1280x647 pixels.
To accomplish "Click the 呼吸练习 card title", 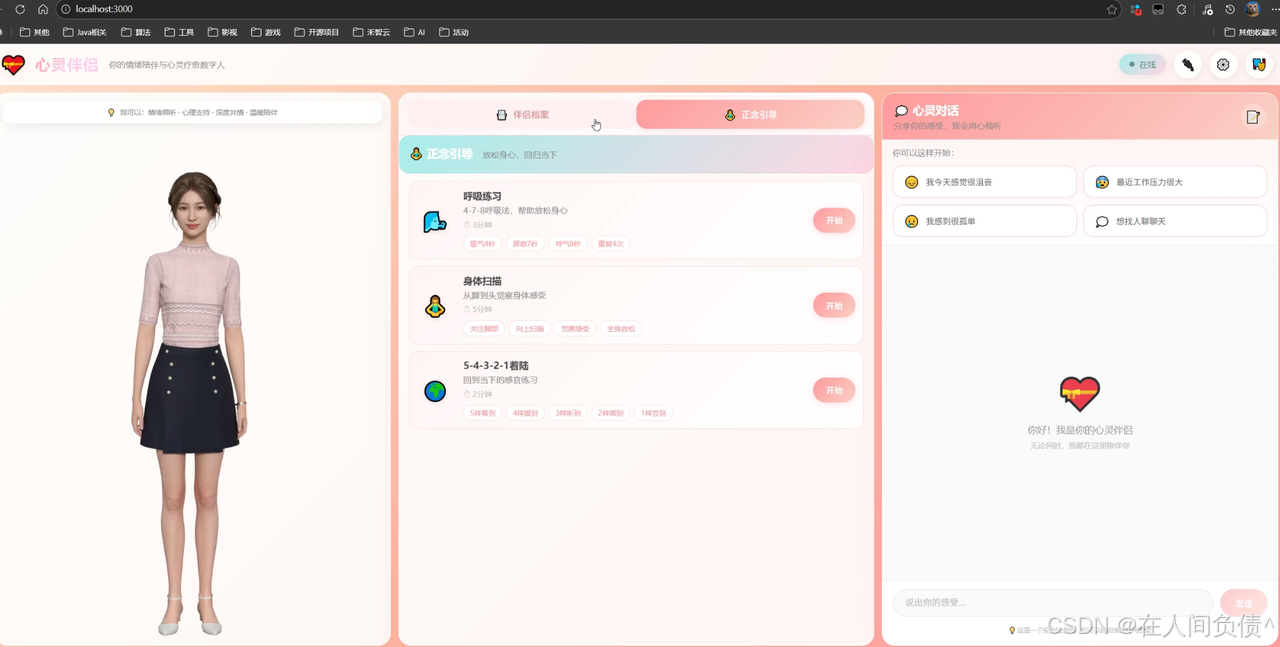I will (482, 197).
